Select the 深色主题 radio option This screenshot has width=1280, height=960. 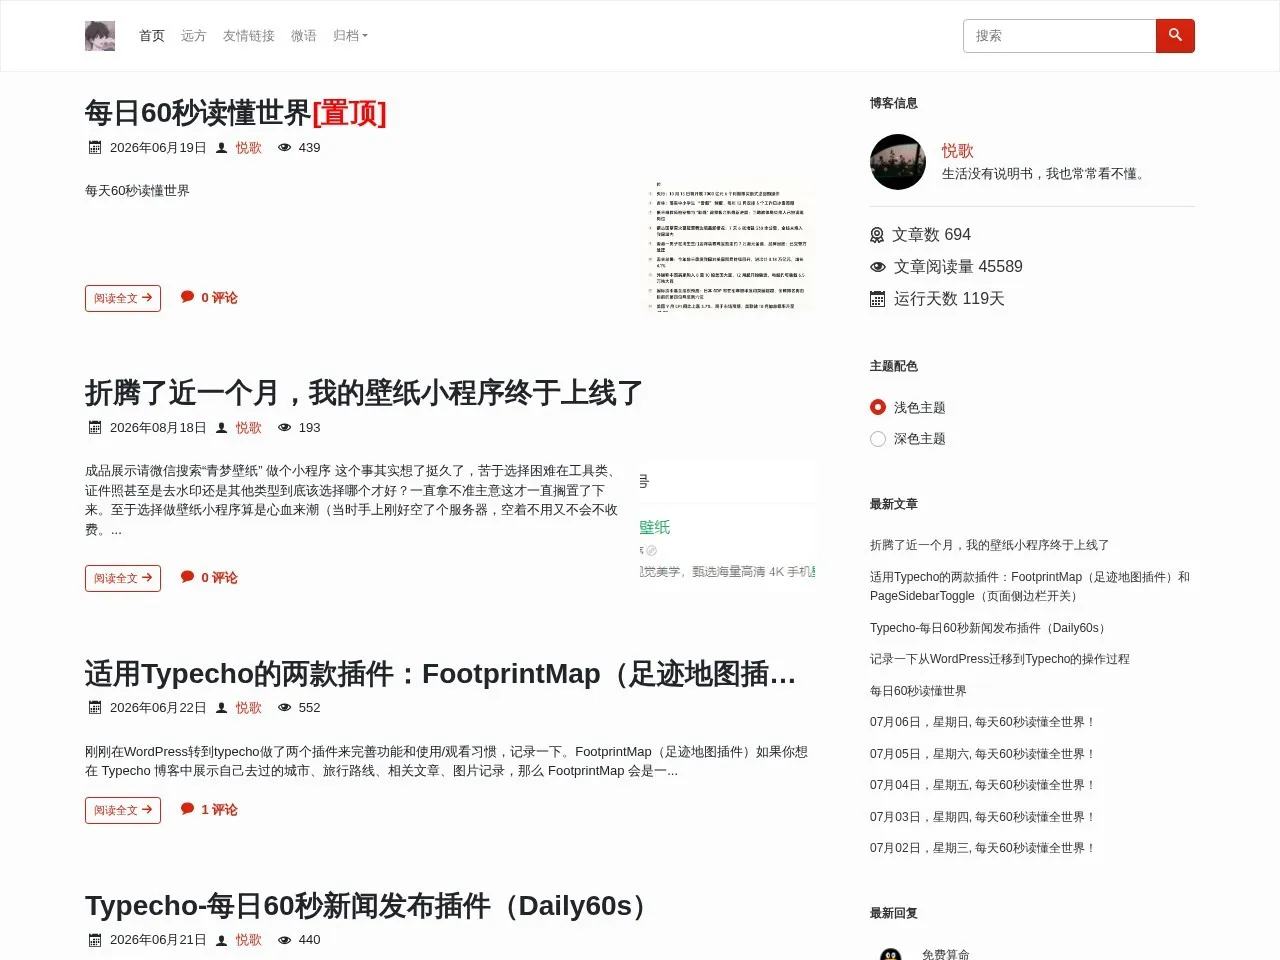(x=878, y=439)
